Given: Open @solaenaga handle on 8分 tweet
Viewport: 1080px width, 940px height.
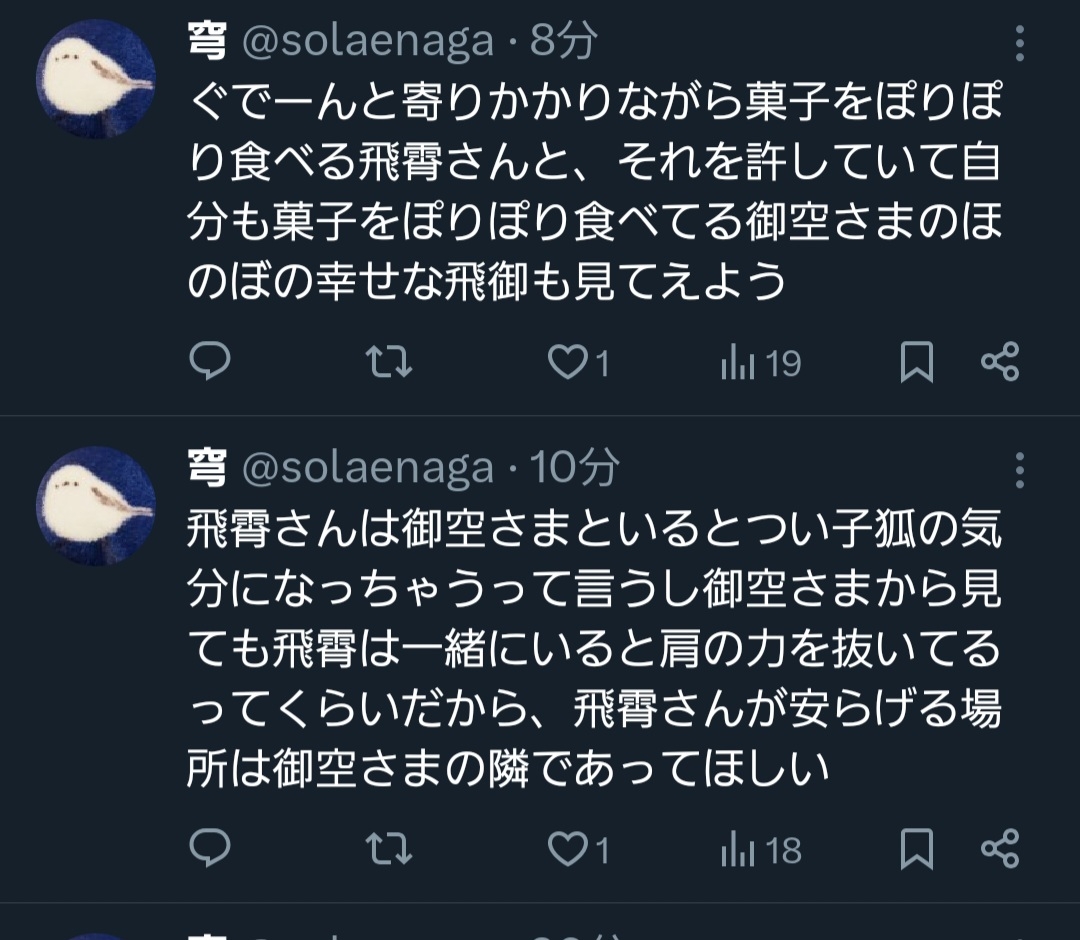Looking at the screenshot, I should (368, 41).
